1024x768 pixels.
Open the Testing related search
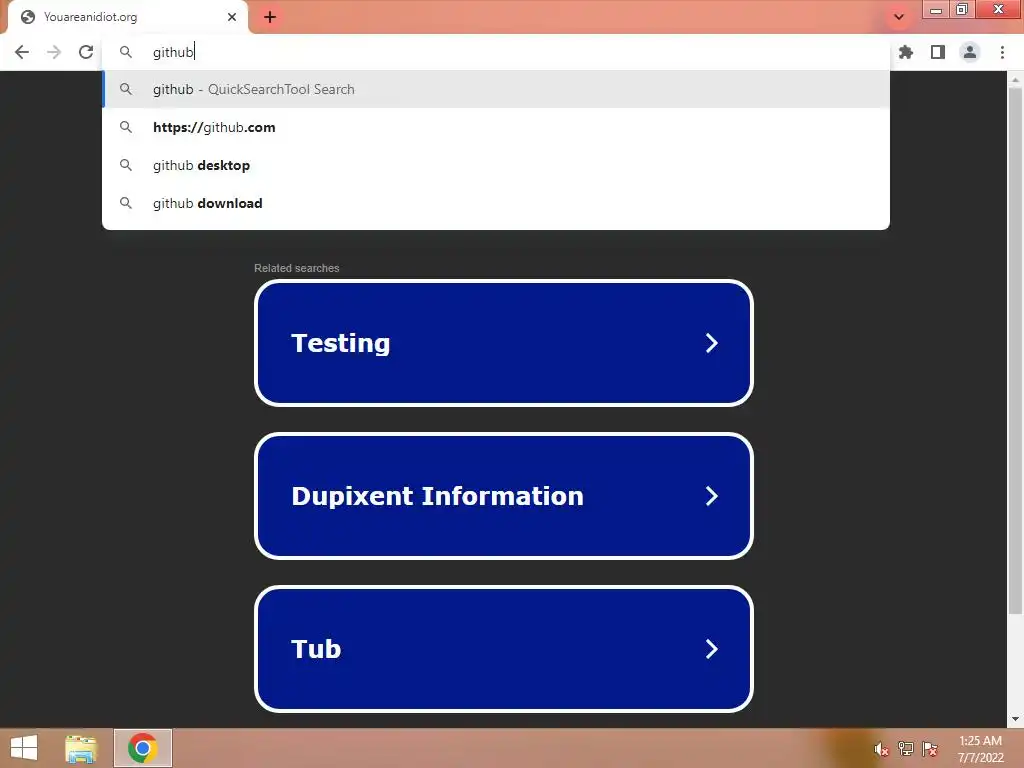pyautogui.click(x=504, y=343)
